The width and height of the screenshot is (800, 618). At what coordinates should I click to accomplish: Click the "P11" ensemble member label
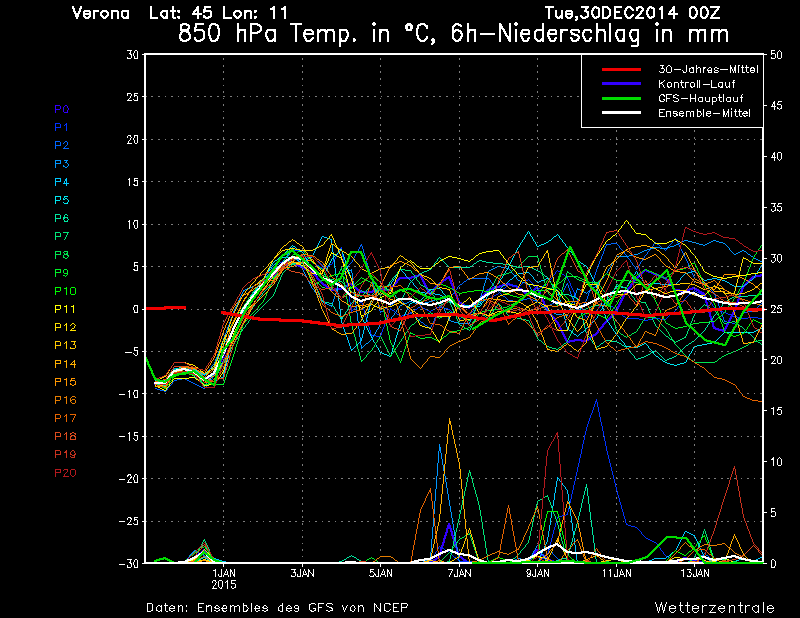point(65,309)
